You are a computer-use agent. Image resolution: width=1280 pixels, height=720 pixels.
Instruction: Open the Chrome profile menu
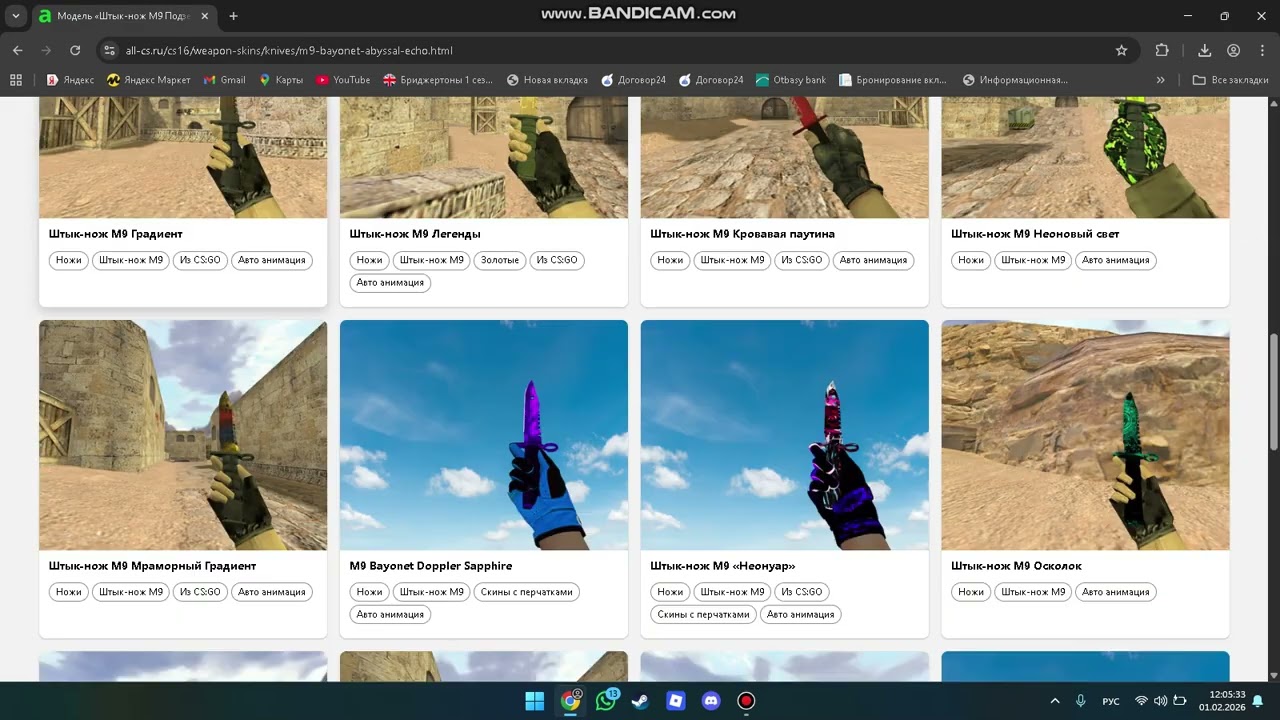click(x=1234, y=50)
